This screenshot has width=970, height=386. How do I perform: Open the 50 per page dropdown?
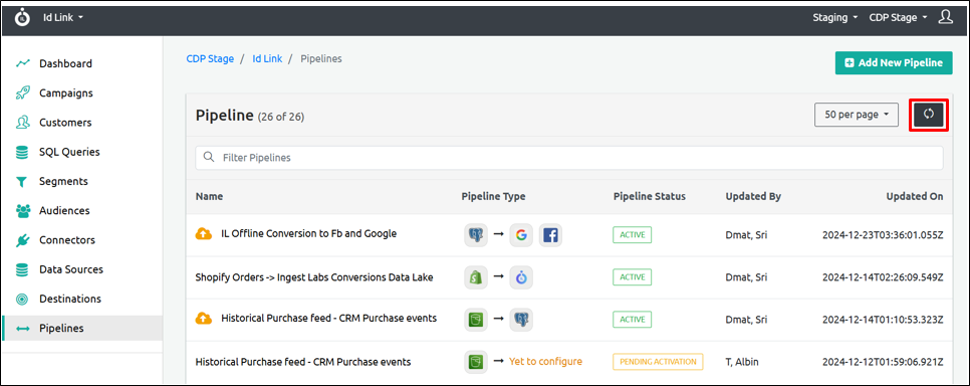(x=856, y=114)
